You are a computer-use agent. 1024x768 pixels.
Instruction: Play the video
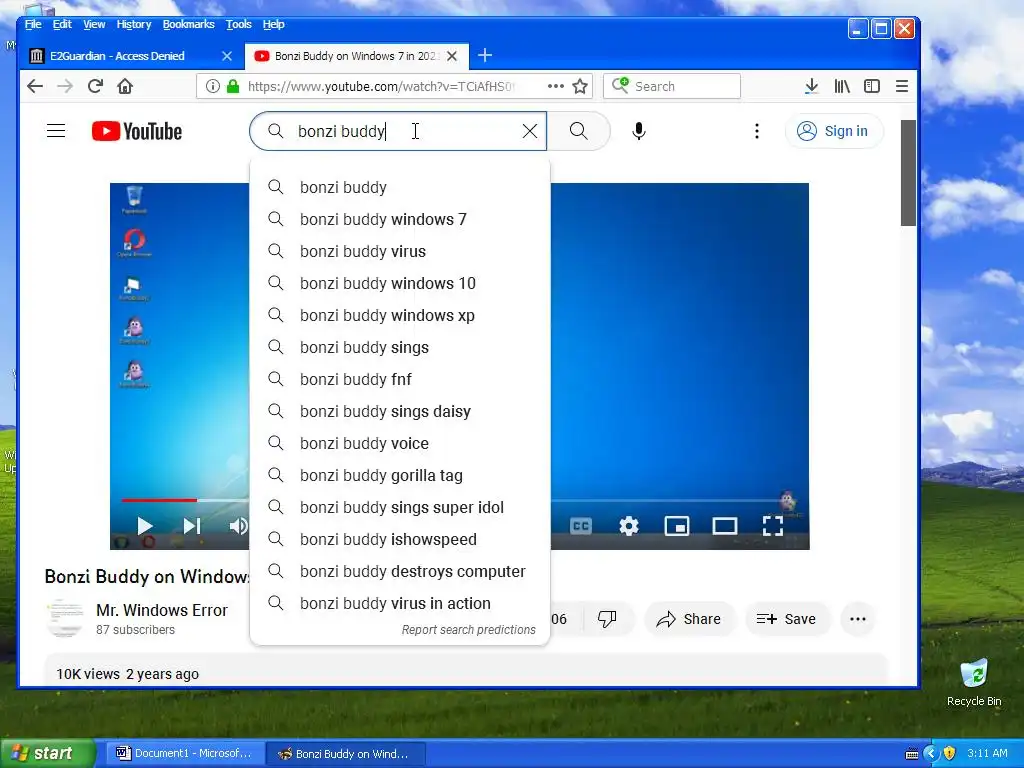click(x=144, y=526)
